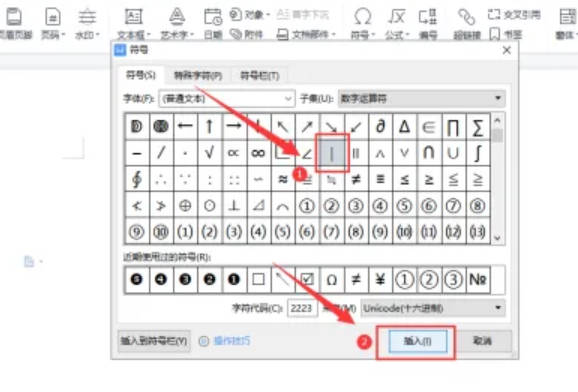Open the 子集(U) subset dropdown
The height and width of the screenshot is (392, 578).
tap(421, 98)
